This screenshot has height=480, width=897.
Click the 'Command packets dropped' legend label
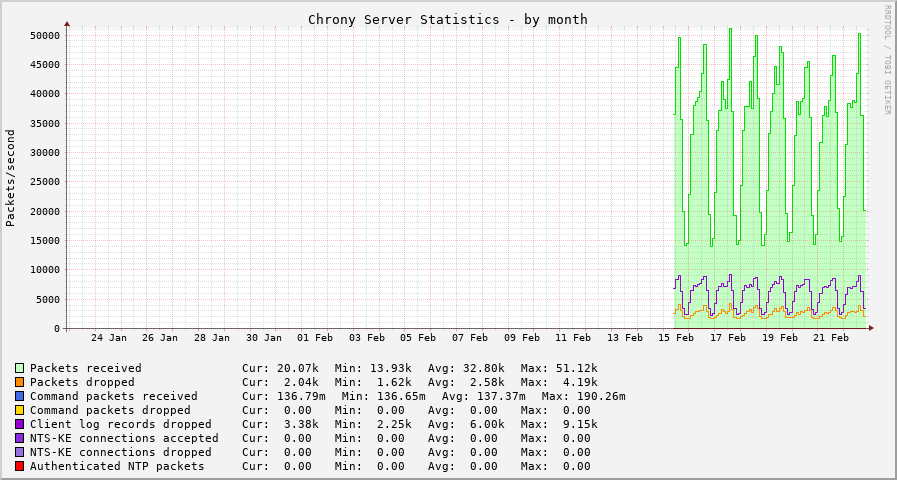(x=110, y=410)
